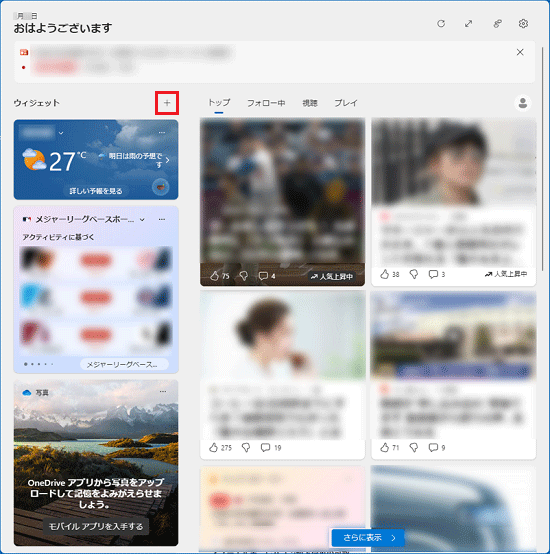Open 写真 widget more options menu
Image resolution: width=550 pixels, height=554 pixels.
coord(162,391)
